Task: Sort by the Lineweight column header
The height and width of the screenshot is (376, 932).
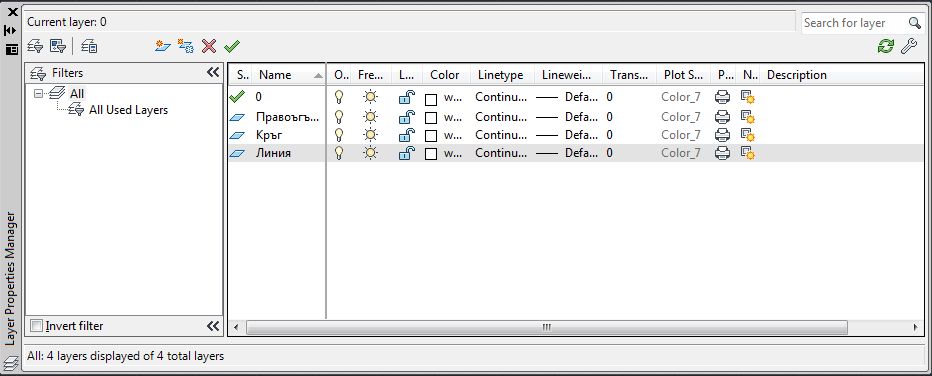Action: (568, 75)
